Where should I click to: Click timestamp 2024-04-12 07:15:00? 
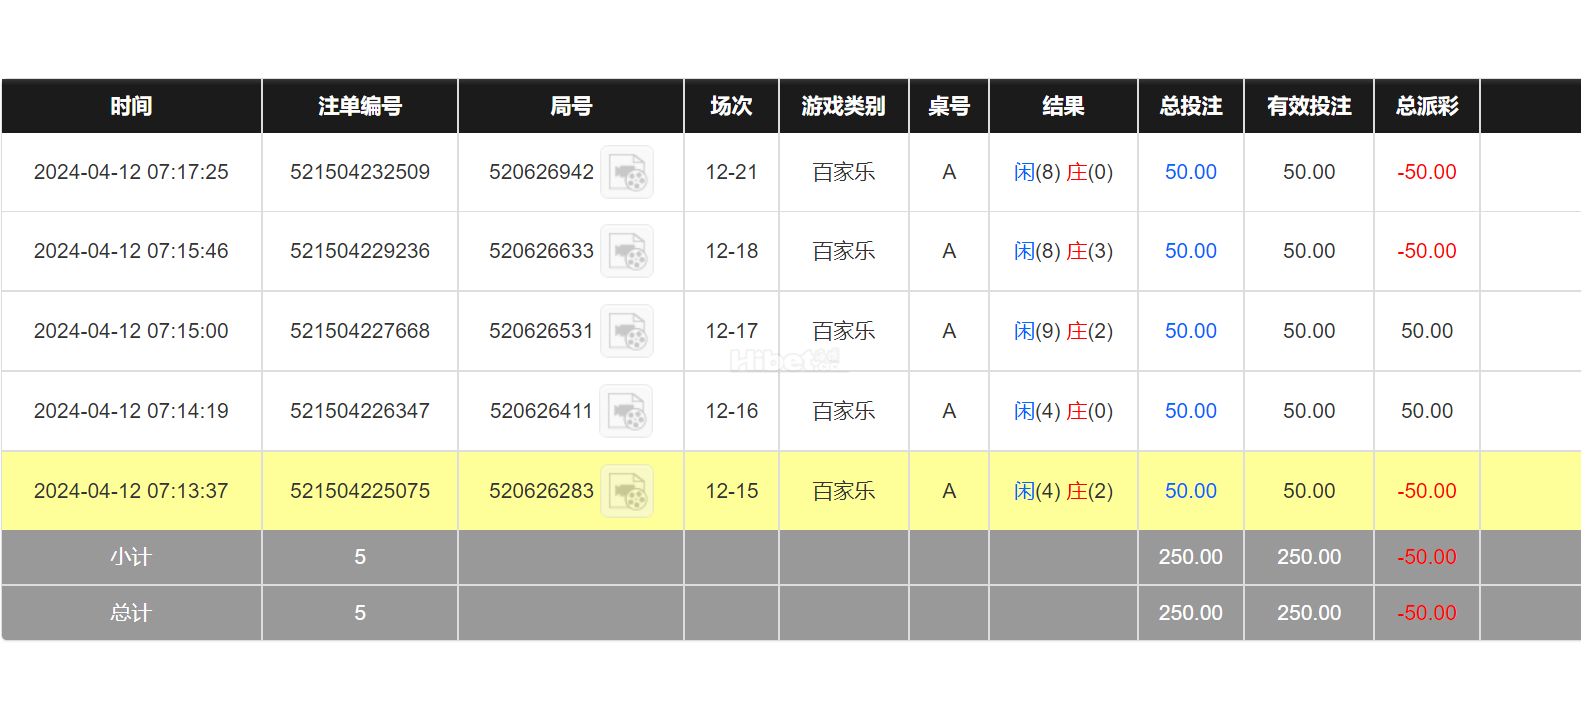click(x=131, y=331)
